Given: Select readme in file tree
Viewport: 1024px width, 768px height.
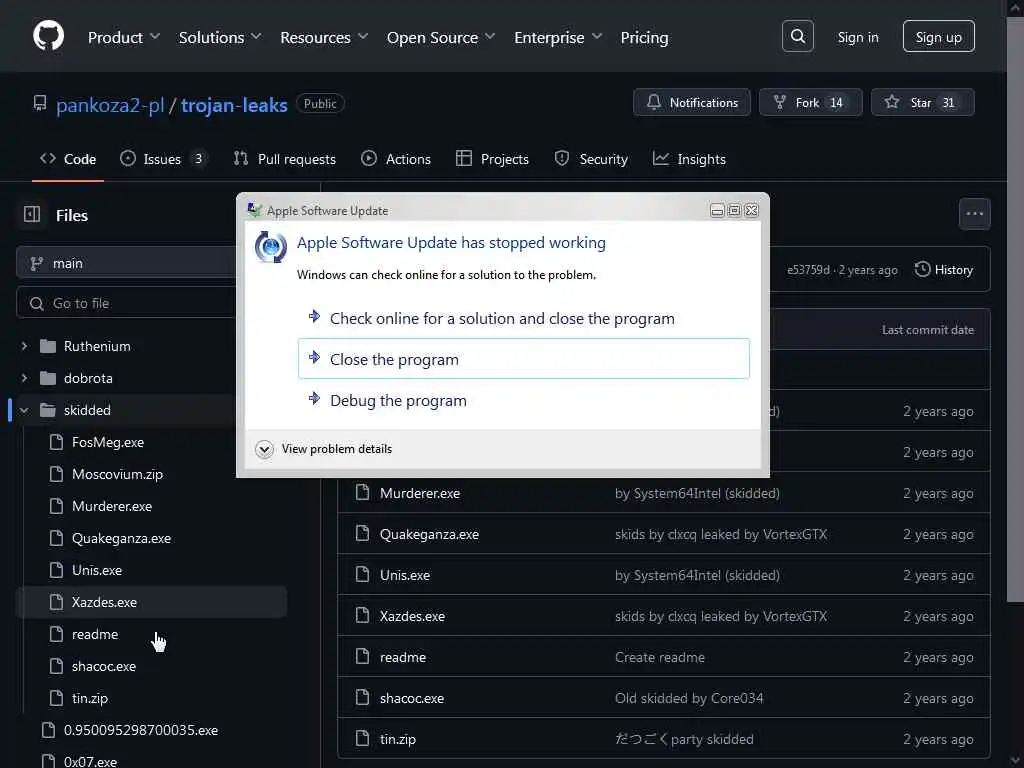Looking at the screenshot, I should point(95,634).
